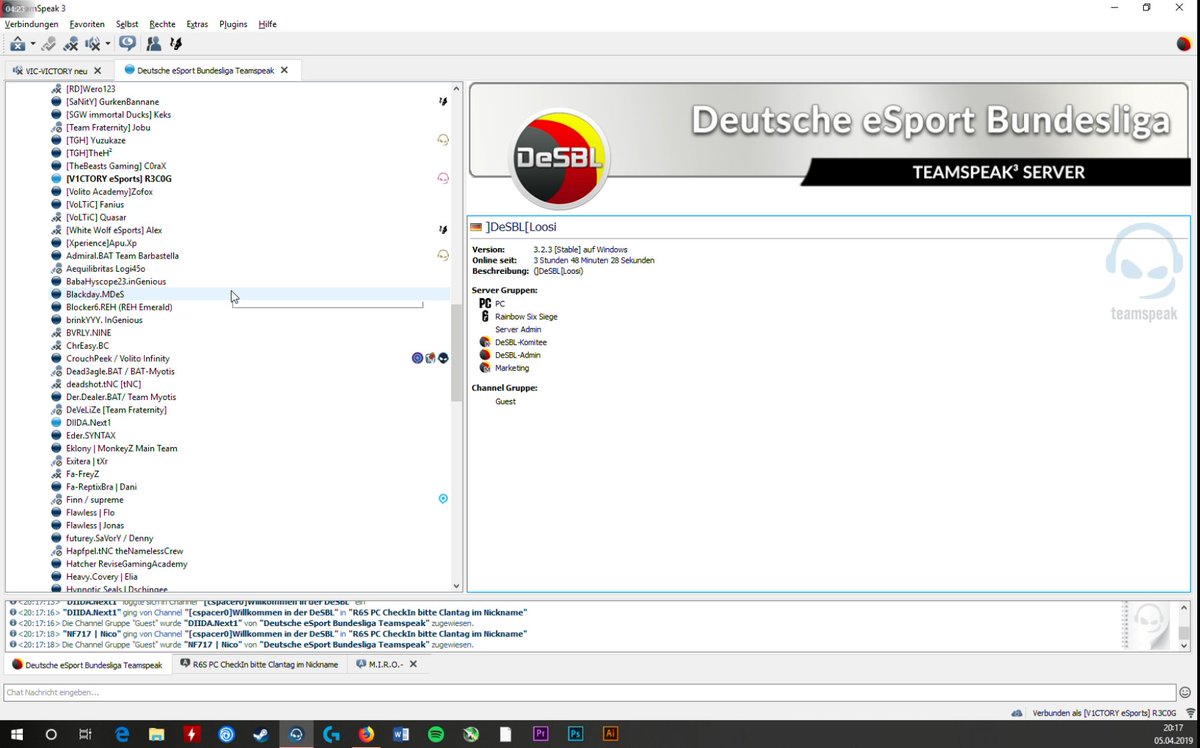Click the badge icon on Finn / supreme row
The width and height of the screenshot is (1200, 748).
pyautogui.click(x=443, y=498)
